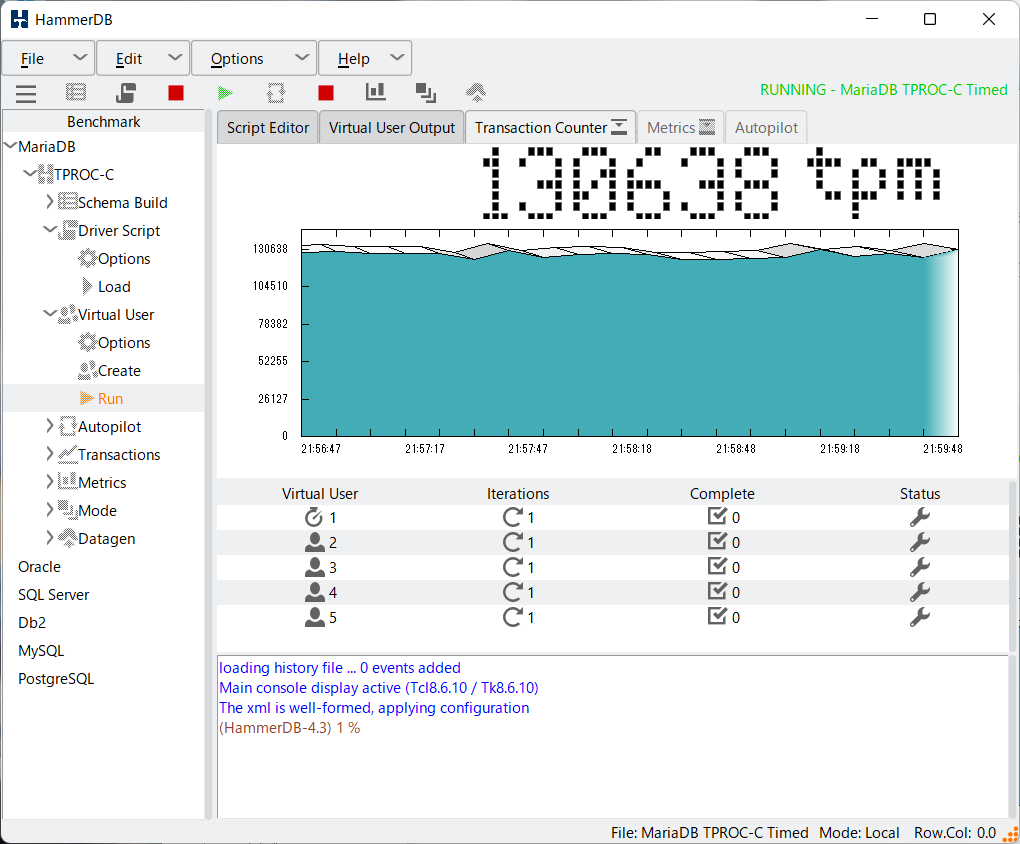The image size is (1020, 844).
Task: Select MySQL in benchmark tree
Action: click(41, 651)
